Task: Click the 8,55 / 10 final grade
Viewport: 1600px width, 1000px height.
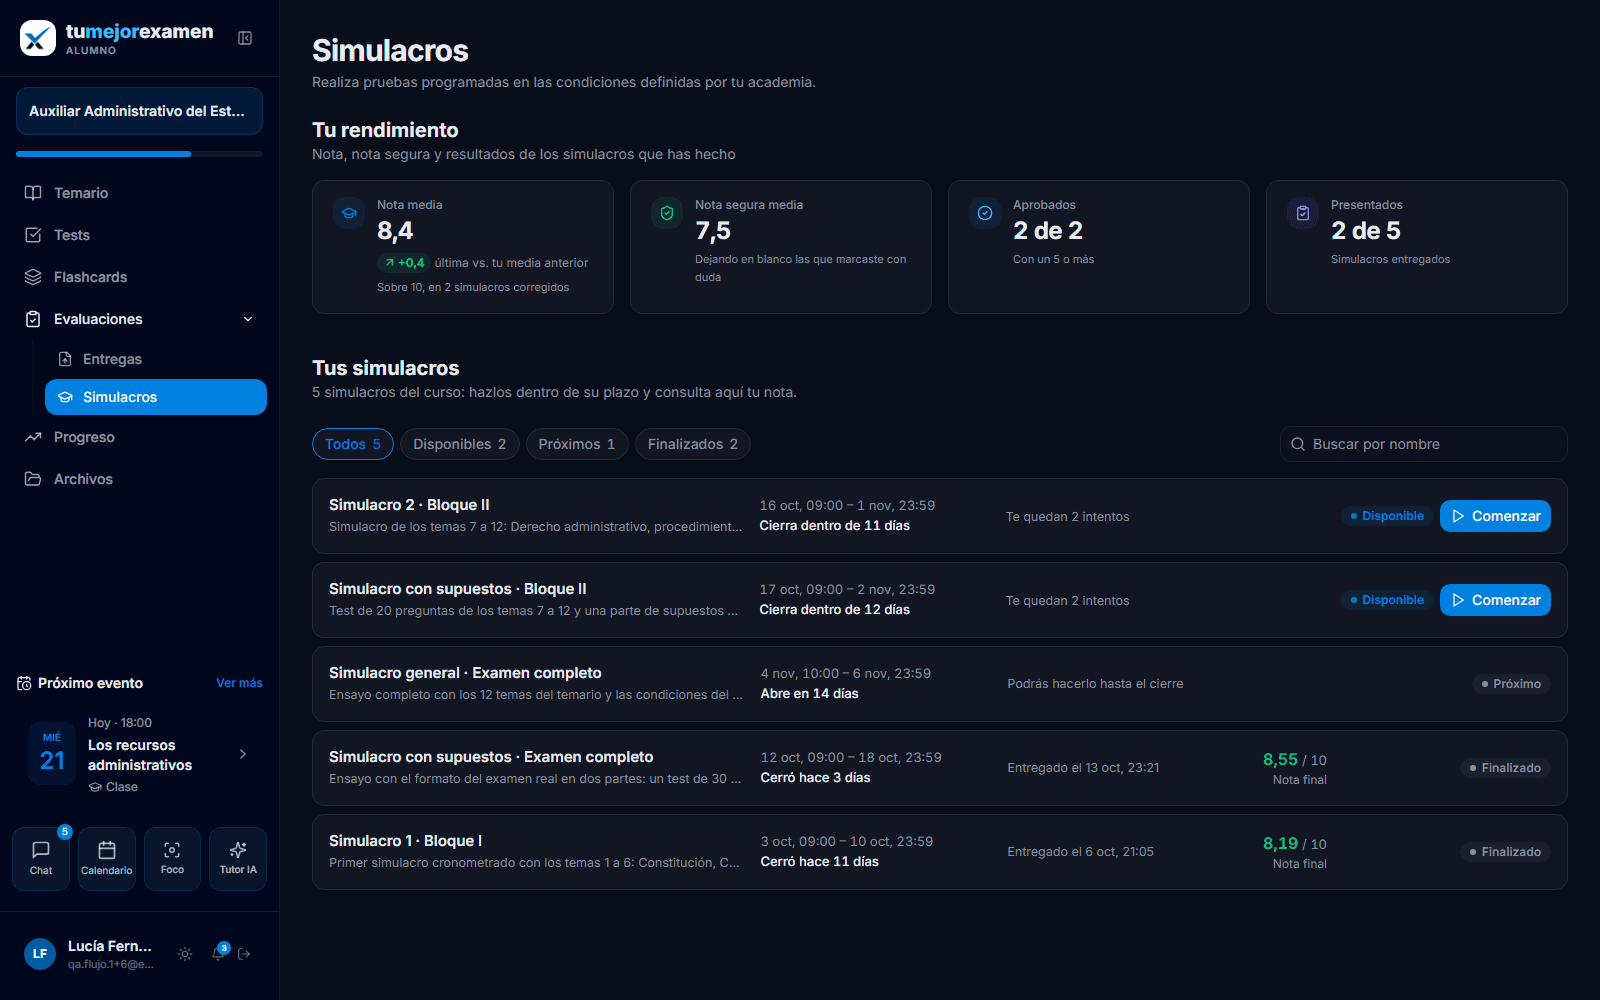Action: [1294, 760]
